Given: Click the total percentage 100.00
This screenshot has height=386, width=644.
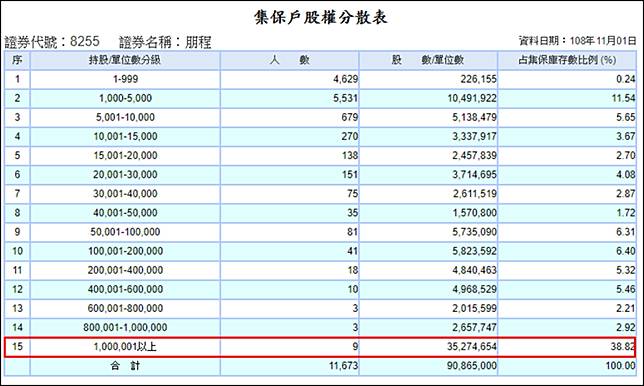Looking at the screenshot, I should [621, 365].
